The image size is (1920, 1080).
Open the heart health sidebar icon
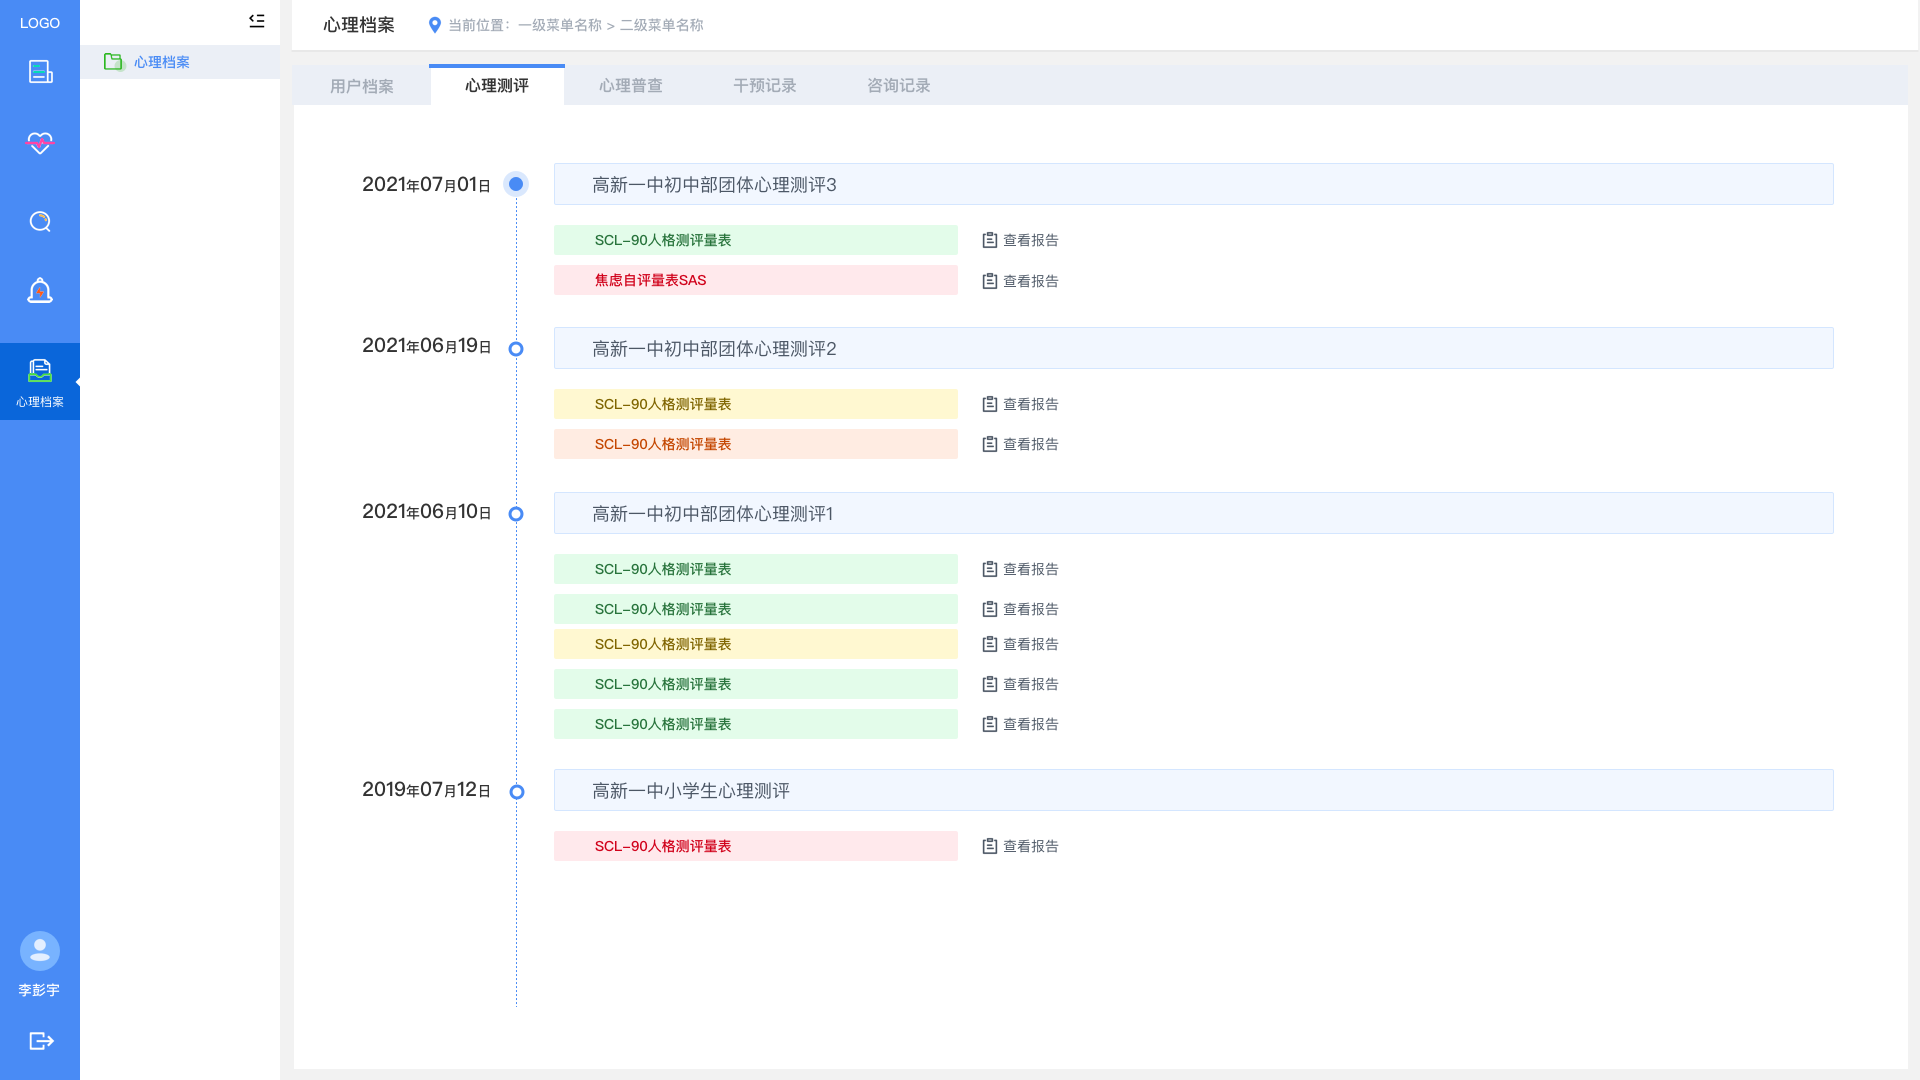pyautogui.click(x=40, y=143)
